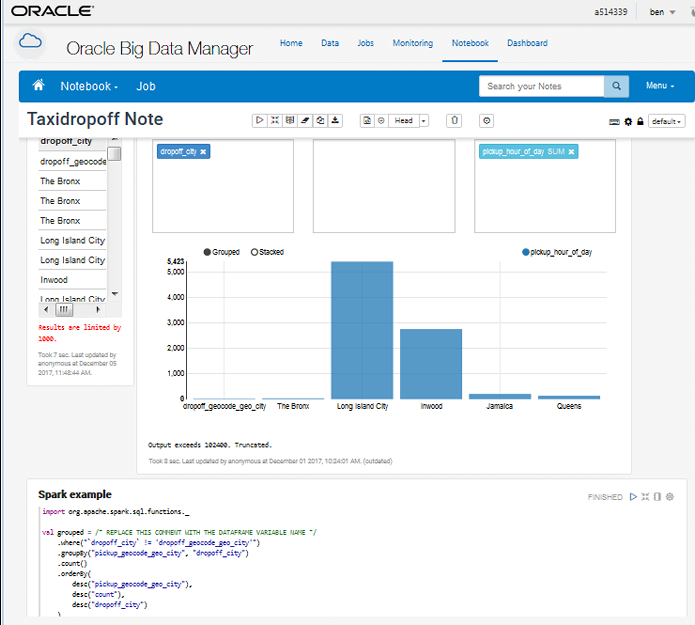Toggle pickup_hour_of_day legend series
695x625 pixels.
point(557,252)
